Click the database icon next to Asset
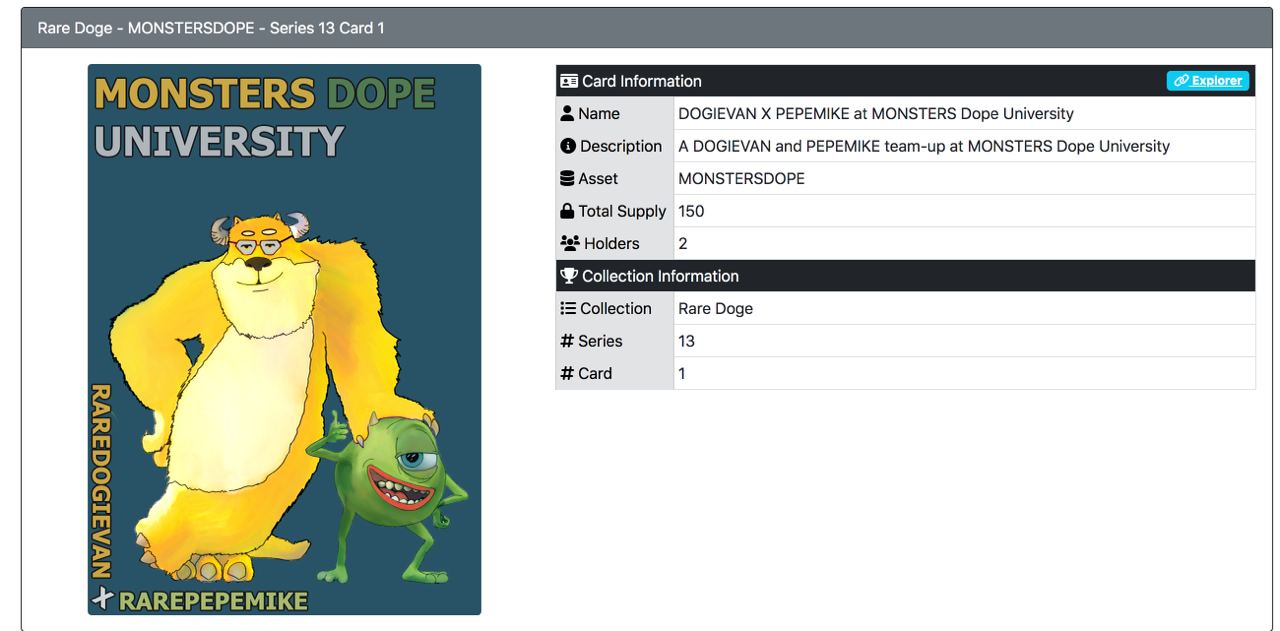This screenshot has height=631, width=1280. point(567,179)
